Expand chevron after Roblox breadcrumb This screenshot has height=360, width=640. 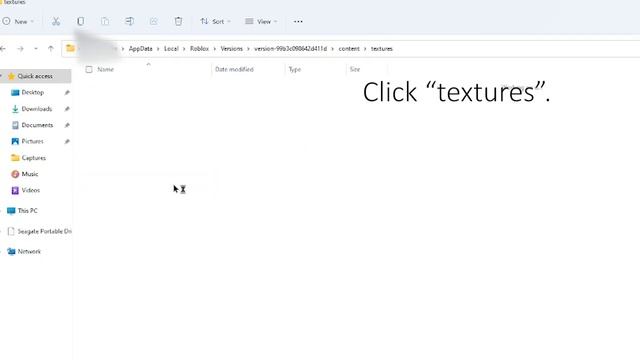tap(215, 49)
